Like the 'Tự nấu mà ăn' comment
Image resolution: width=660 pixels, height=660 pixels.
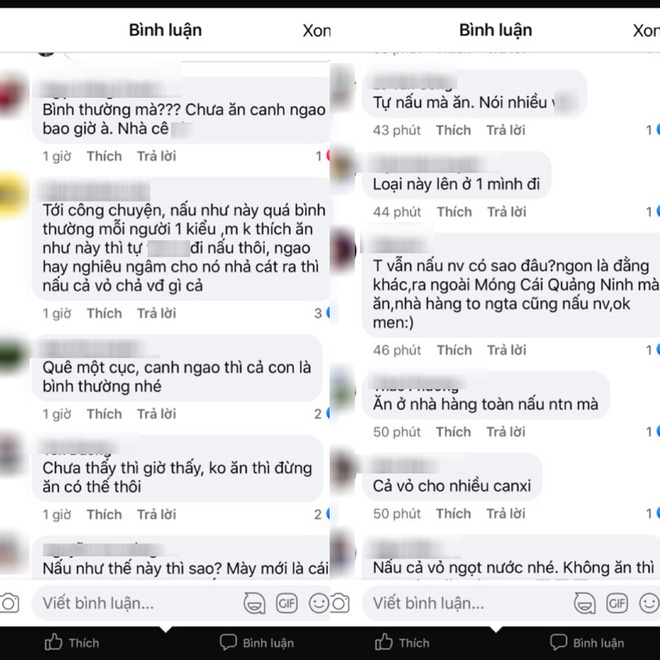[x=453, y=130]
